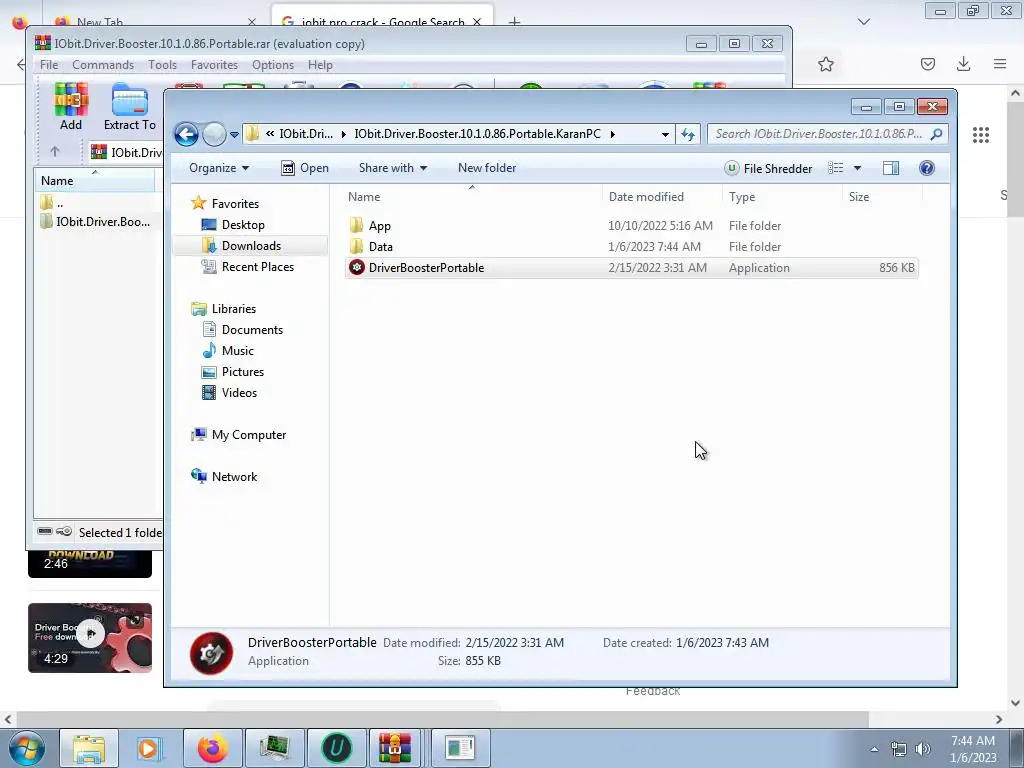Sort by Date modified column
This screenshot has height=768, width=1024.
coord(662,197)
